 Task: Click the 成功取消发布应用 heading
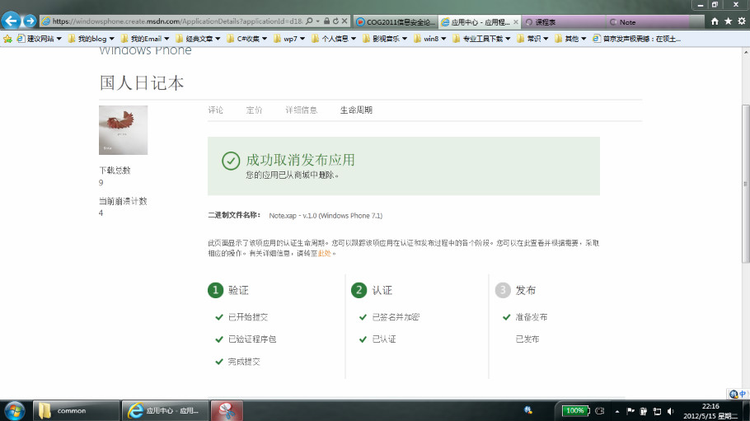click(300, 160)
